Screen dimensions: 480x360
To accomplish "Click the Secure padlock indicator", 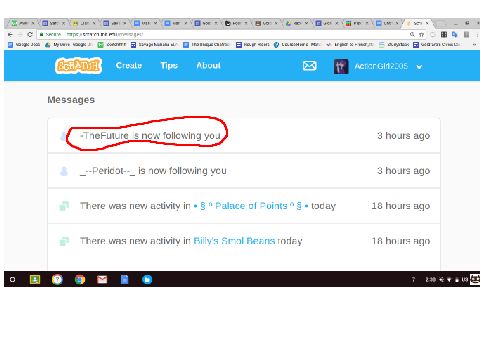I will (x=50, y=34).
